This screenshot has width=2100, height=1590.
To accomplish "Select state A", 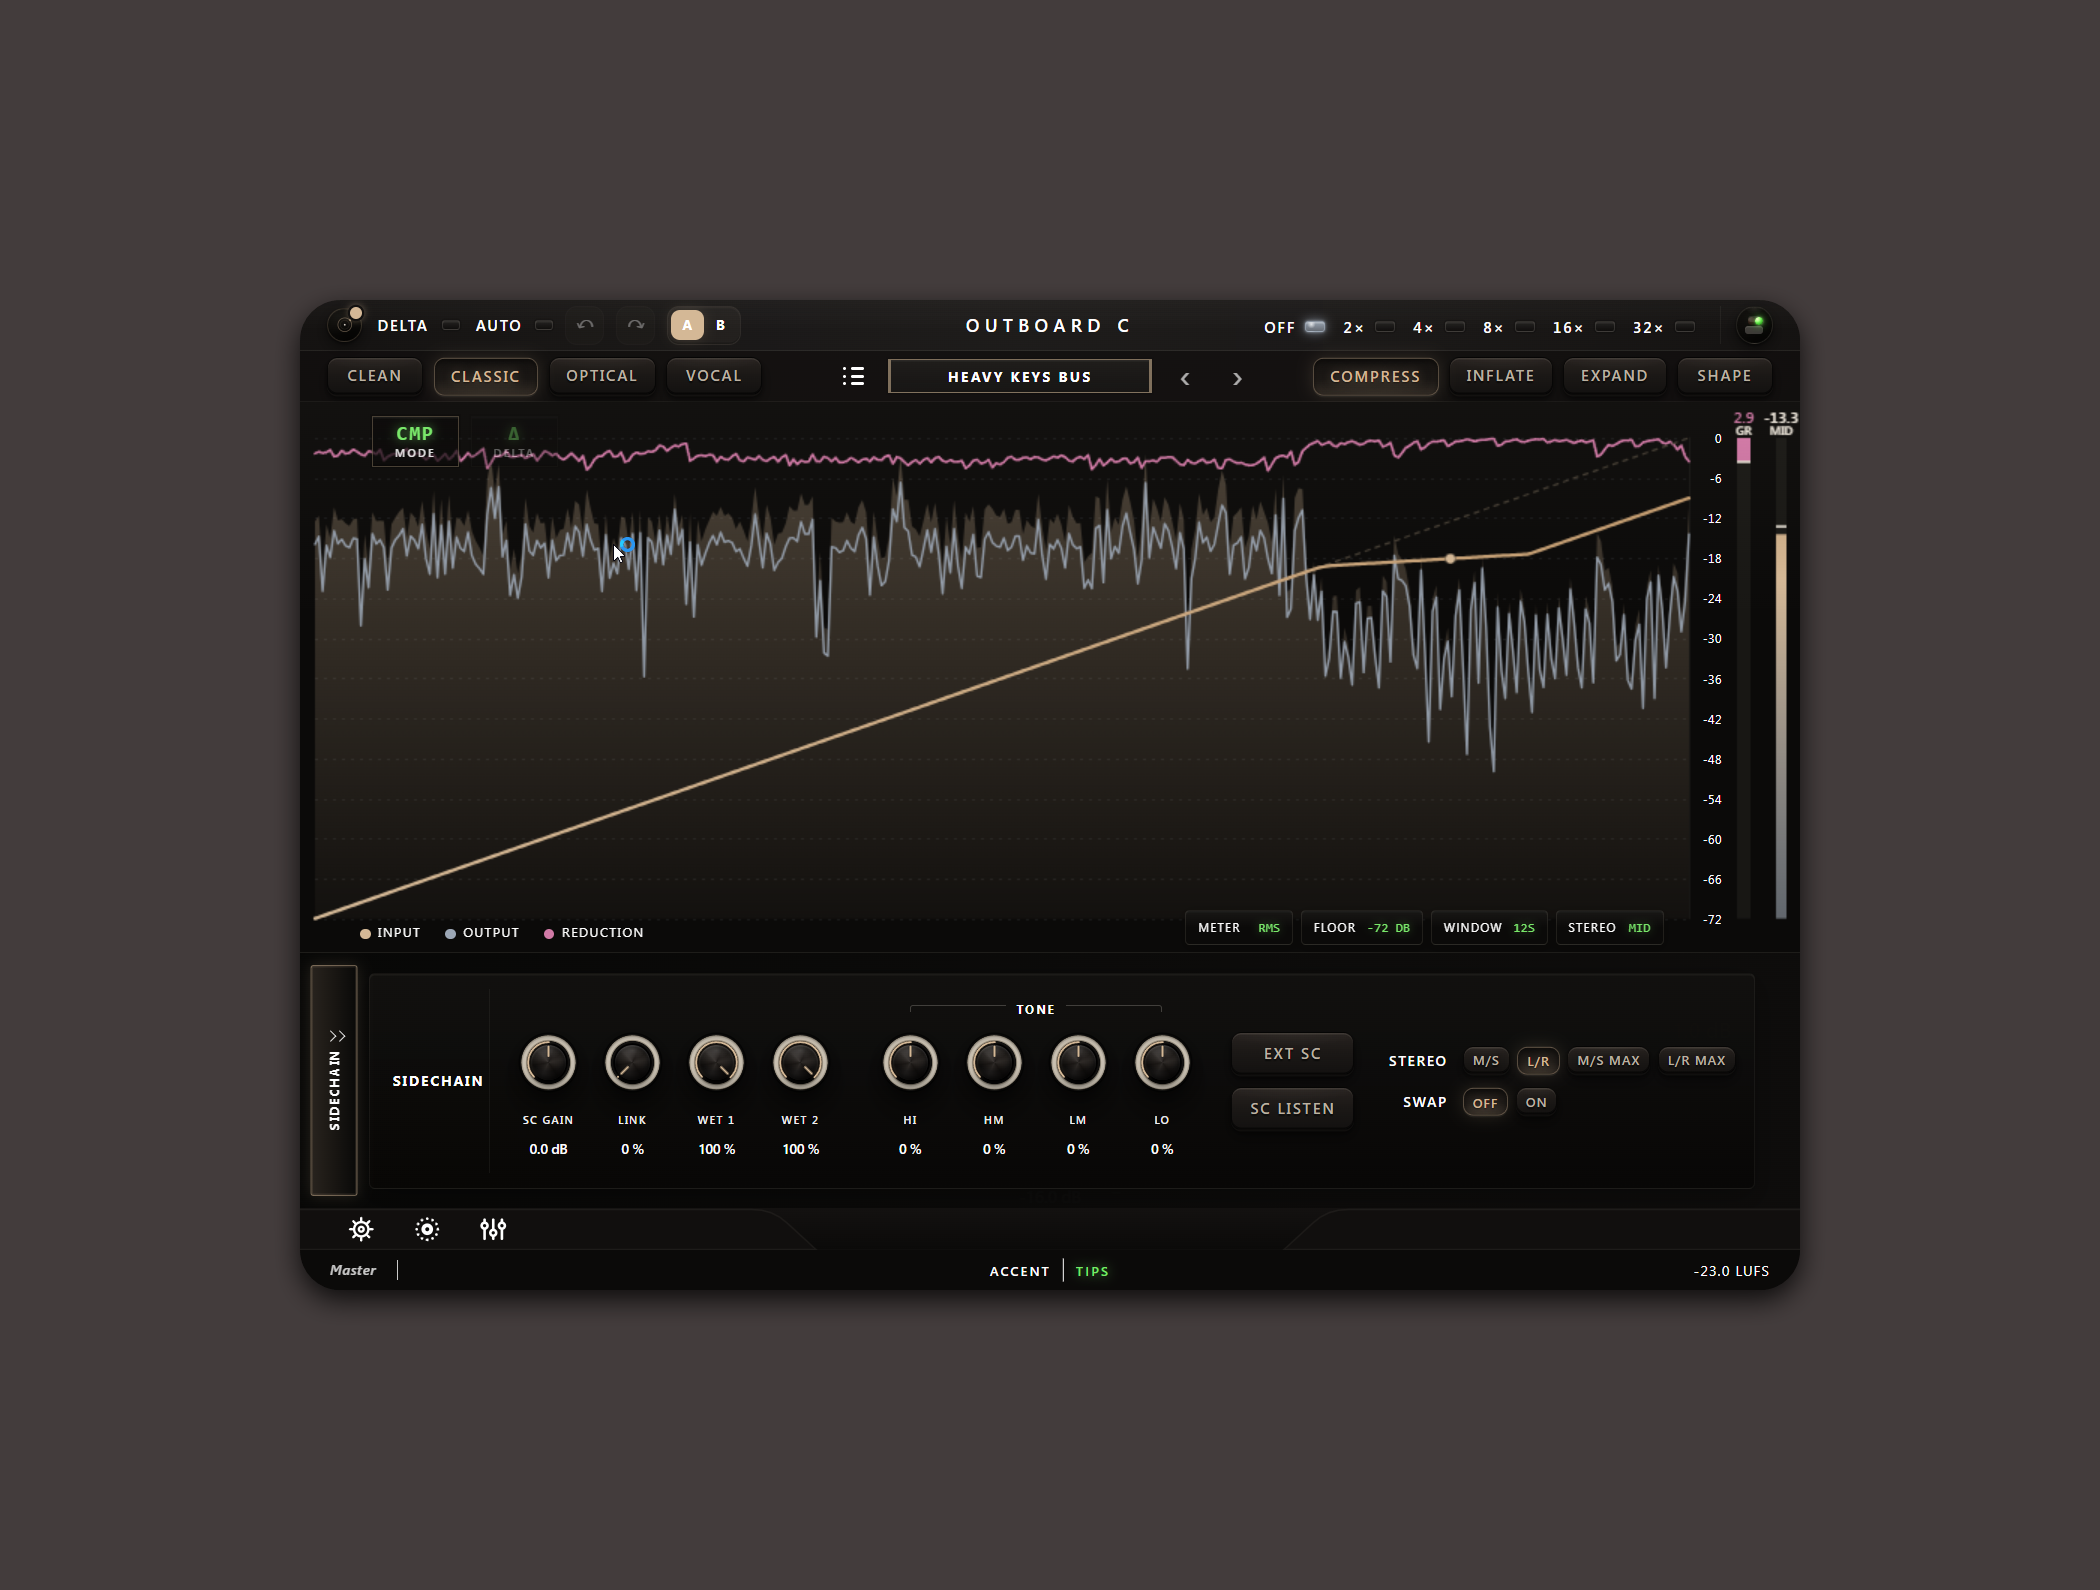I will [687, 325].
